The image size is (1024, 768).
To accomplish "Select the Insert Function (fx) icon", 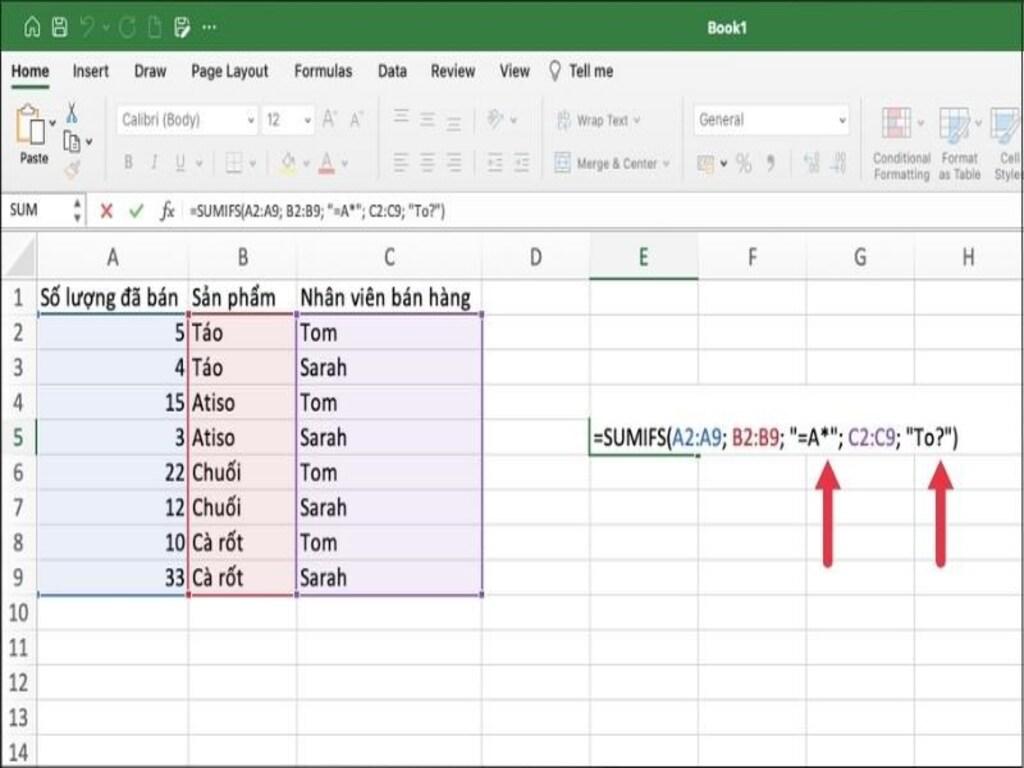I will 167,210.
